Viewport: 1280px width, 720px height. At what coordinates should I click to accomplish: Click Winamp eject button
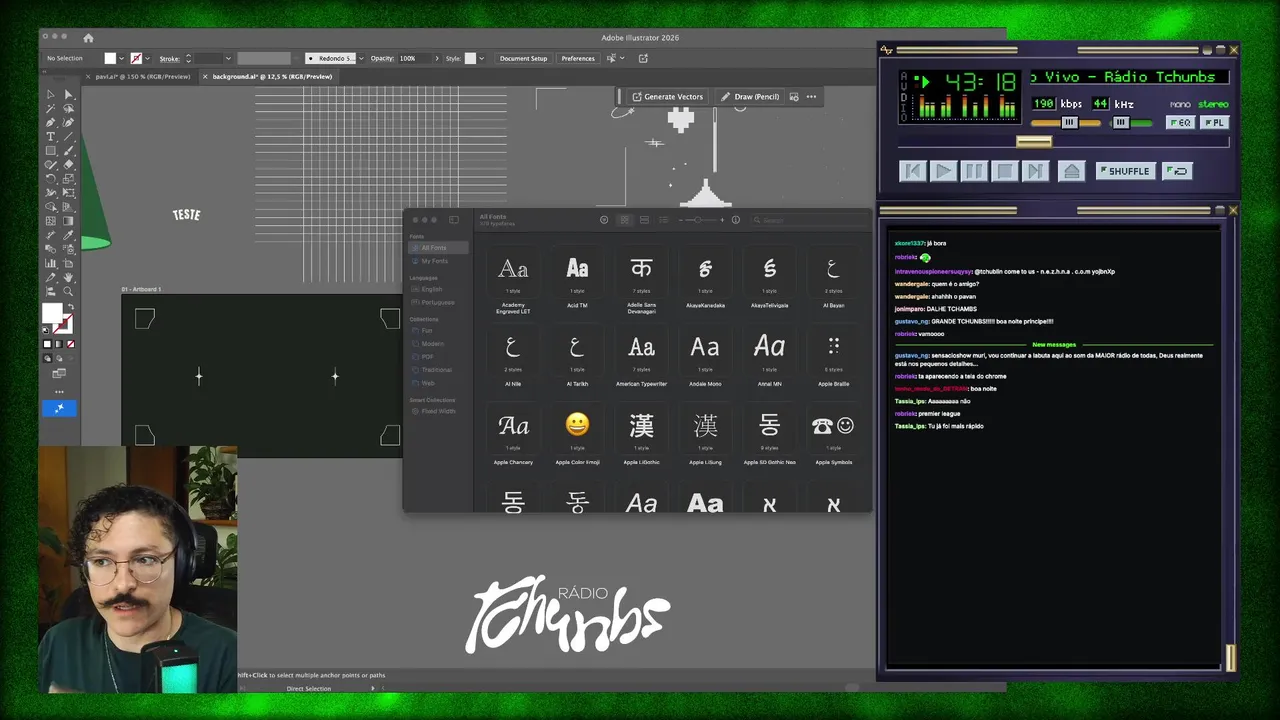point(1071,171)
